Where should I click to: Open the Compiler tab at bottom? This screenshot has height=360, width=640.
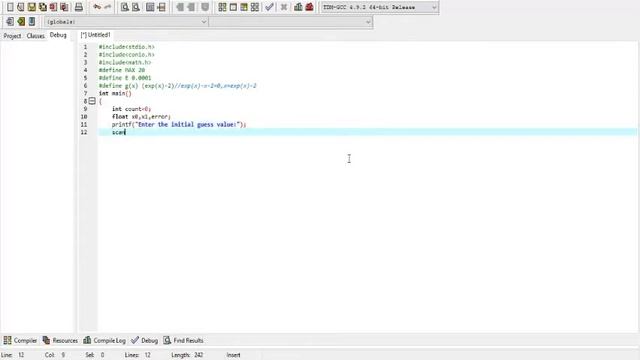pos(20,340)
